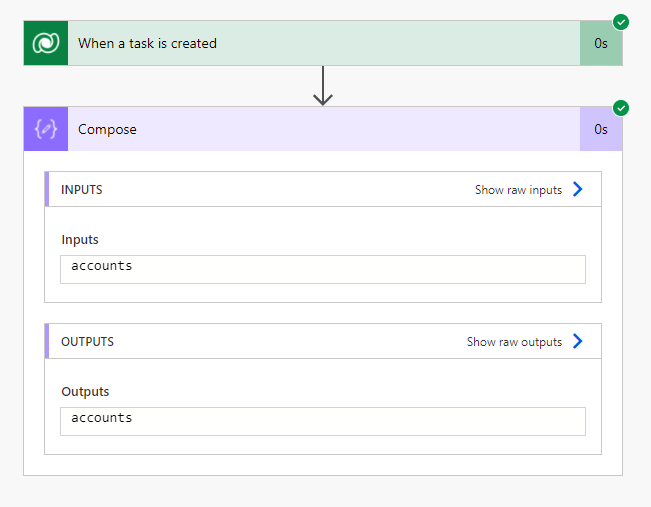Open the Show raw outputs link
This screenshot has height=507, width=651.
(514, 342)
